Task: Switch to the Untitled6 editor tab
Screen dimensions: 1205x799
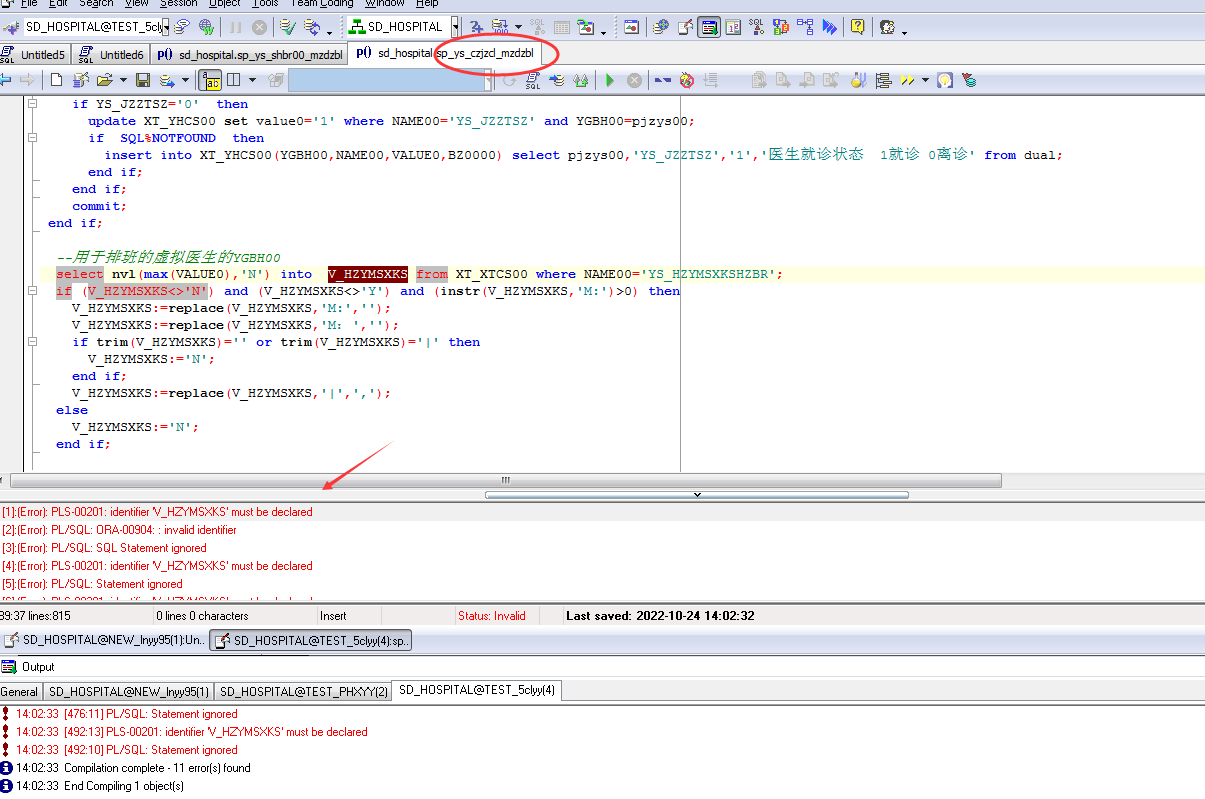Action: (x=112, y=54)
